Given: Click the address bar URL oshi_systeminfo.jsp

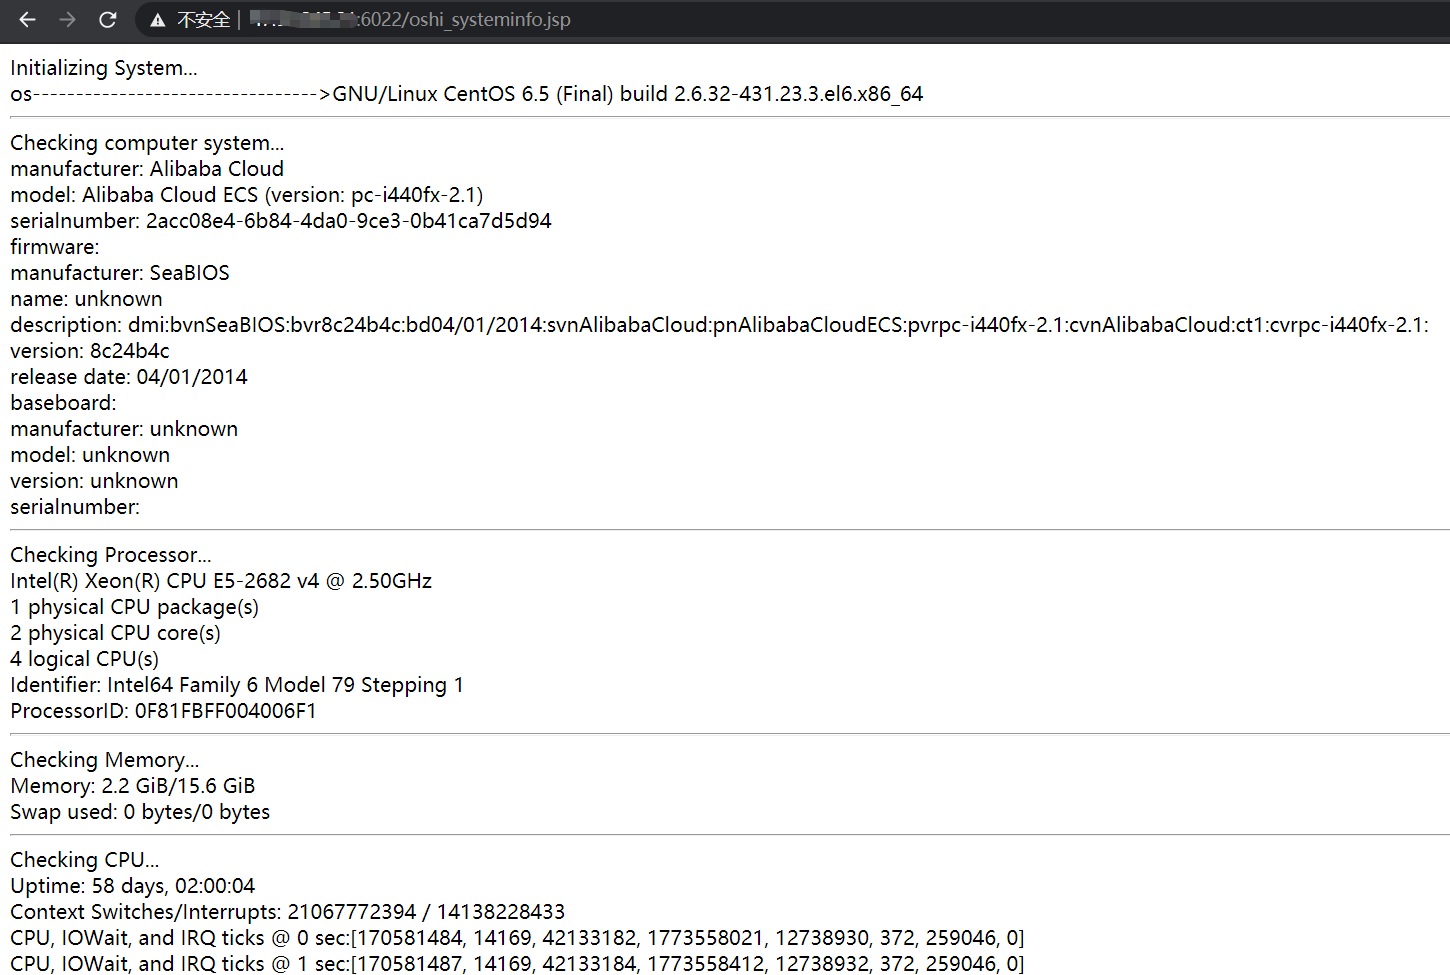Looking at the screenshot, I should coord(410,20).
